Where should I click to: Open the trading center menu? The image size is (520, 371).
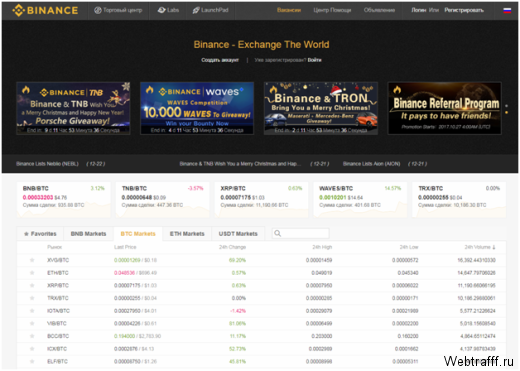118,10
